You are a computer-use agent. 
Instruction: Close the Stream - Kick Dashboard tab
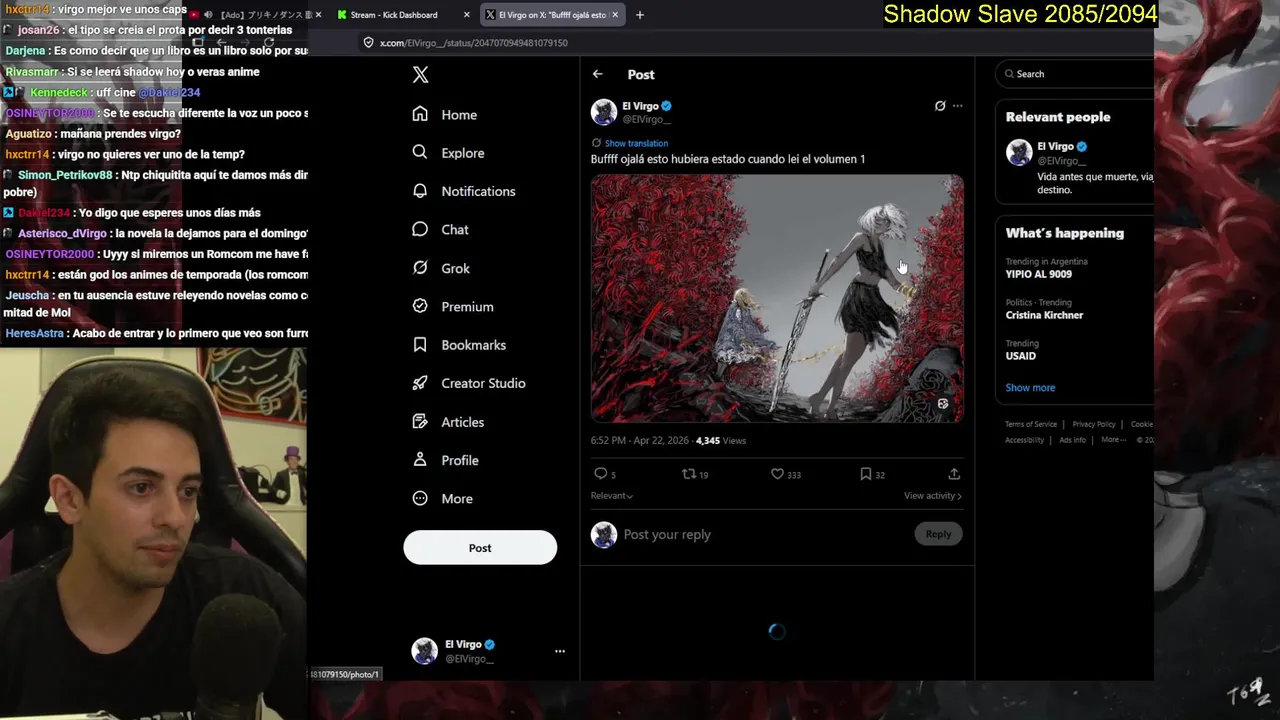pos(467,15)
